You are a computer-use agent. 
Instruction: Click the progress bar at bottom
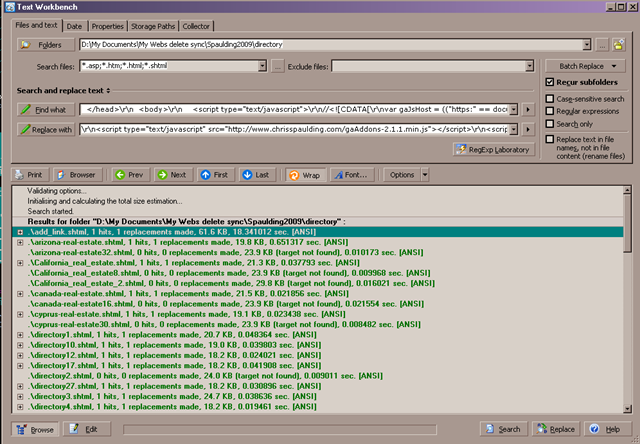(x=280, y=429)
